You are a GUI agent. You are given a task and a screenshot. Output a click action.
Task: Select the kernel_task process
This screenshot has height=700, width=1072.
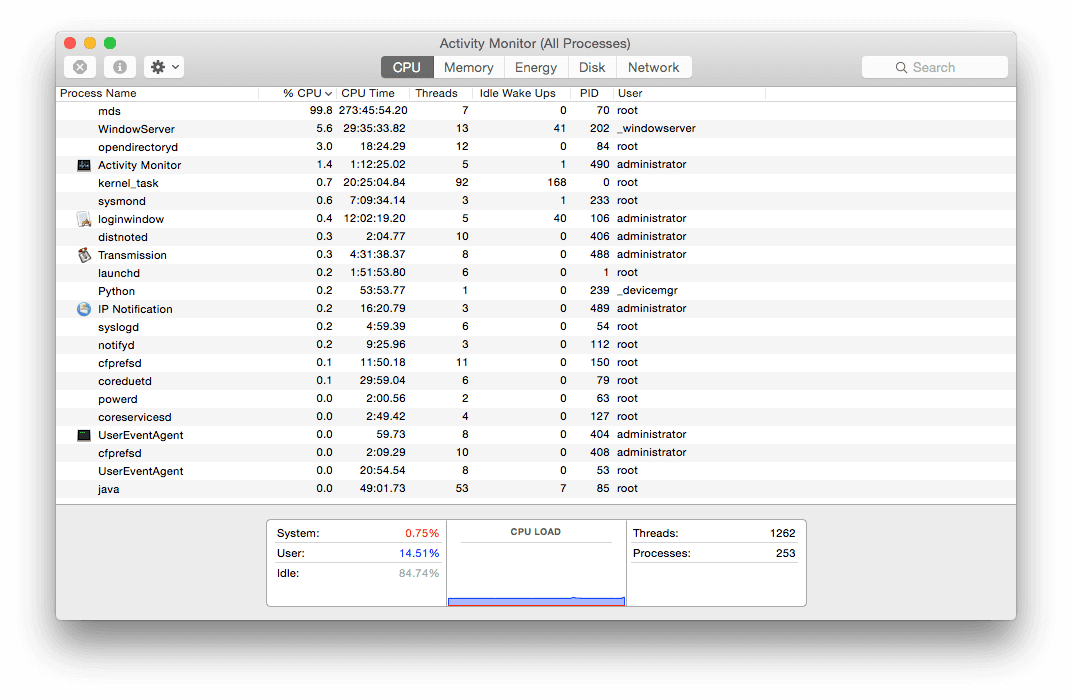[536, 183]
